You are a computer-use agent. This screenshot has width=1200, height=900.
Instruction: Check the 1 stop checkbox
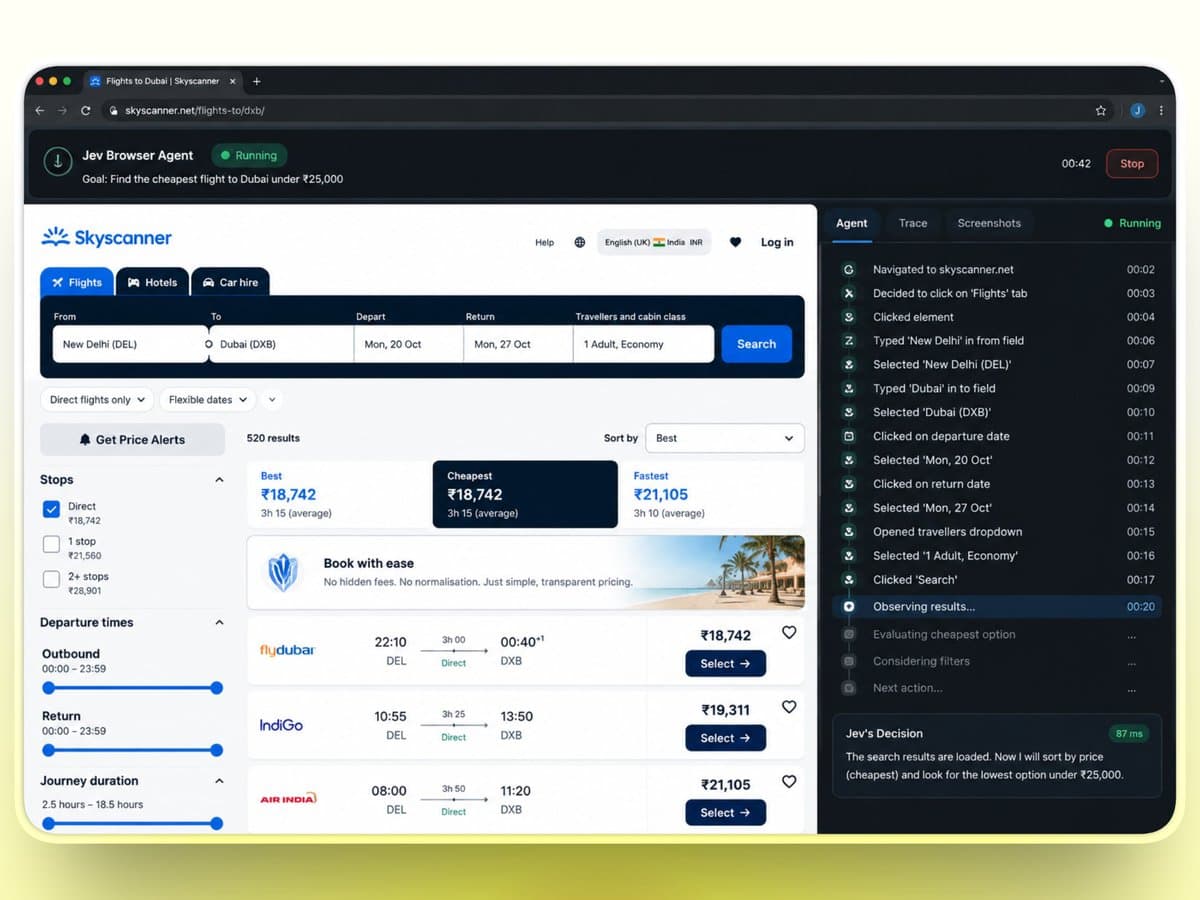(52, 544)
